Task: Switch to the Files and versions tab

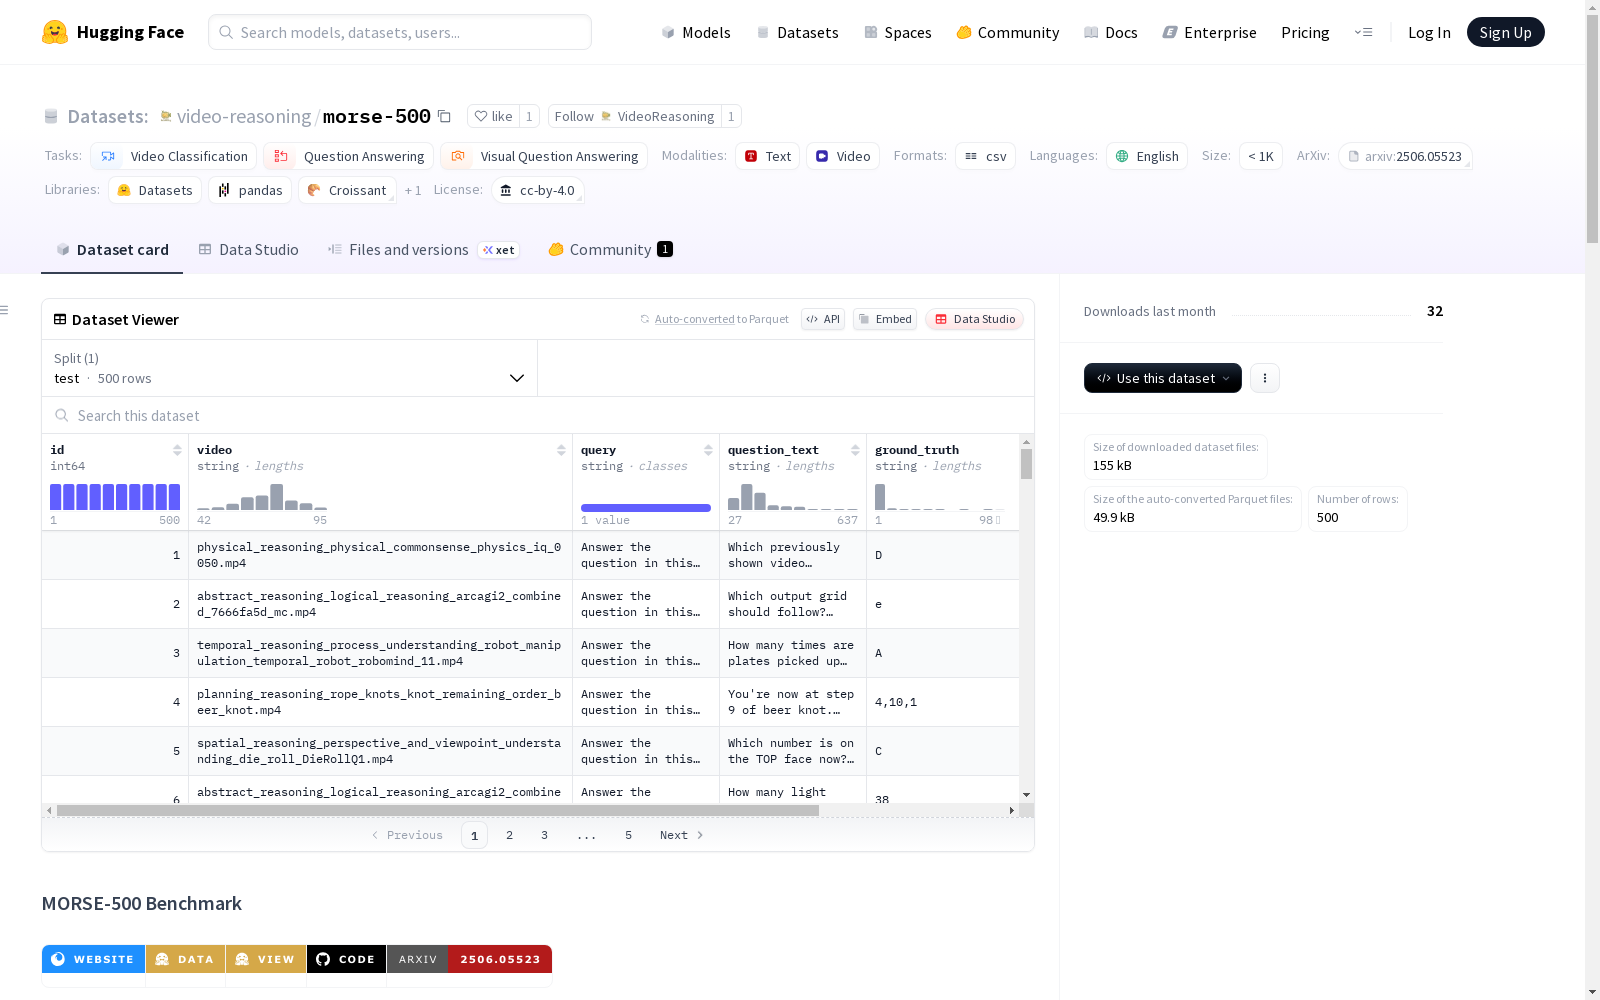Action: click(423, 250)
